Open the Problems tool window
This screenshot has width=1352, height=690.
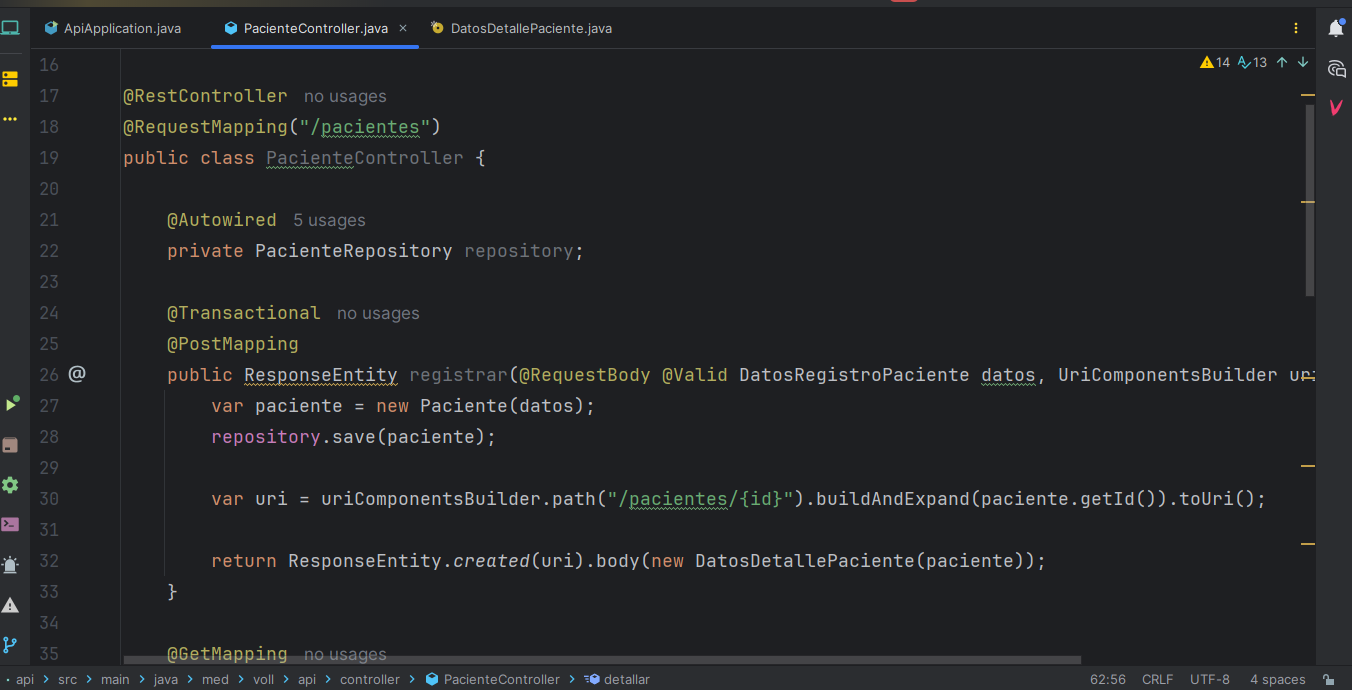tap(10, 605)
